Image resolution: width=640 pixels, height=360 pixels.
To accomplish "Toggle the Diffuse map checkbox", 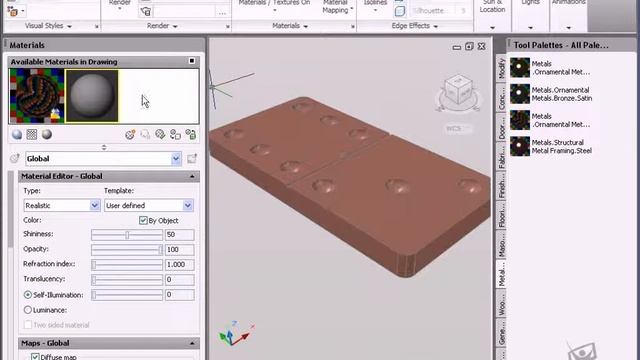I will [35, 357].
